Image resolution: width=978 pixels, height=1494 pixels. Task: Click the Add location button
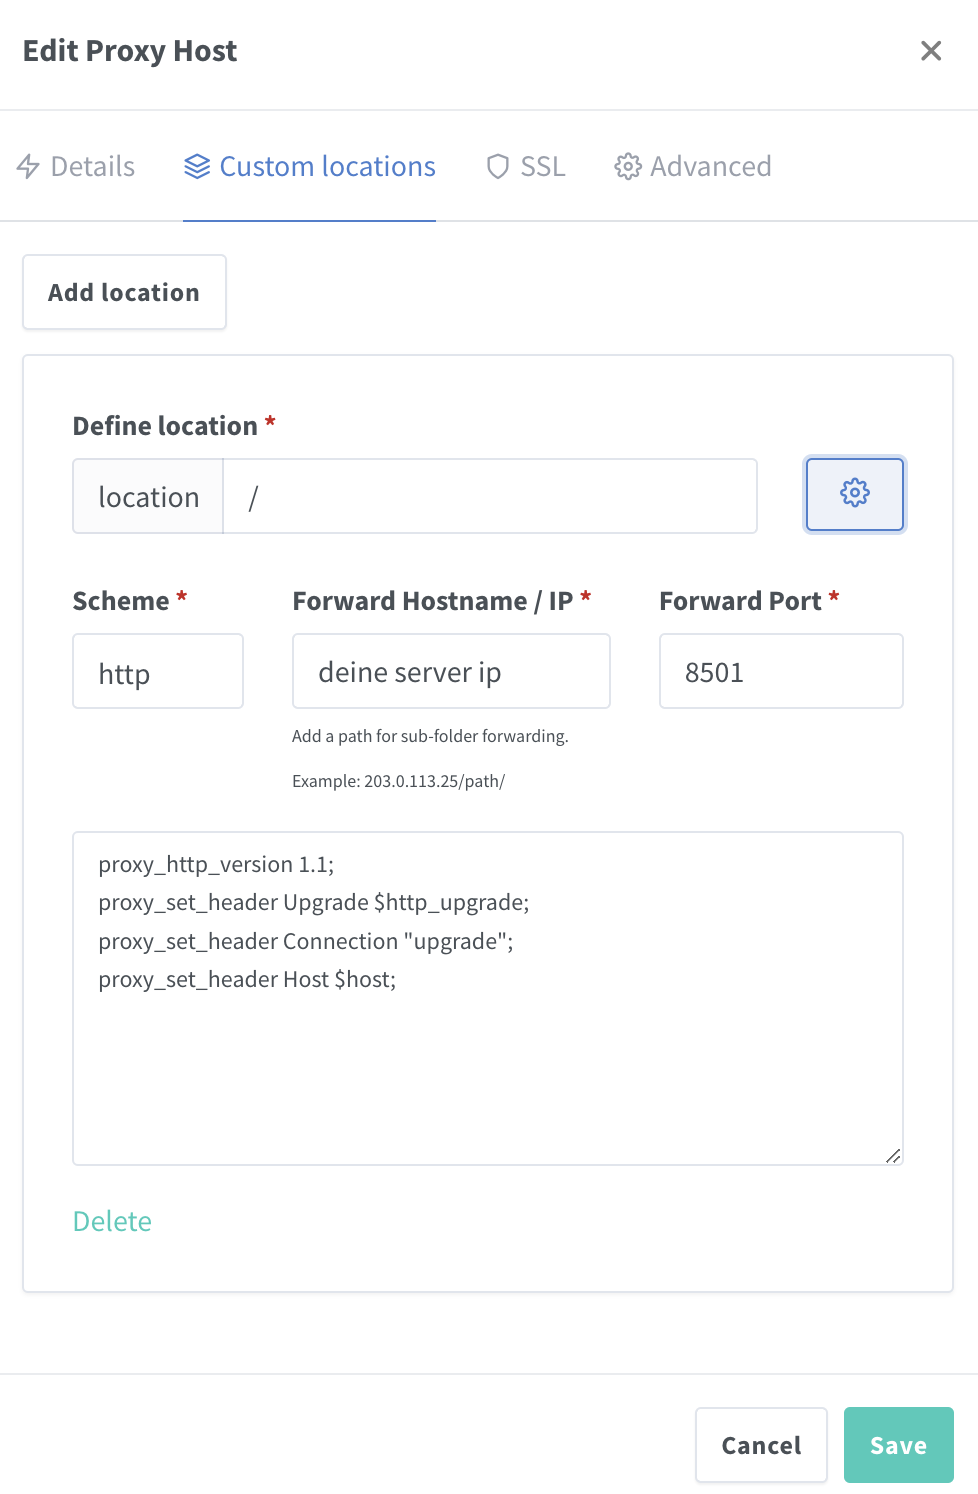(x=124, y=292)
